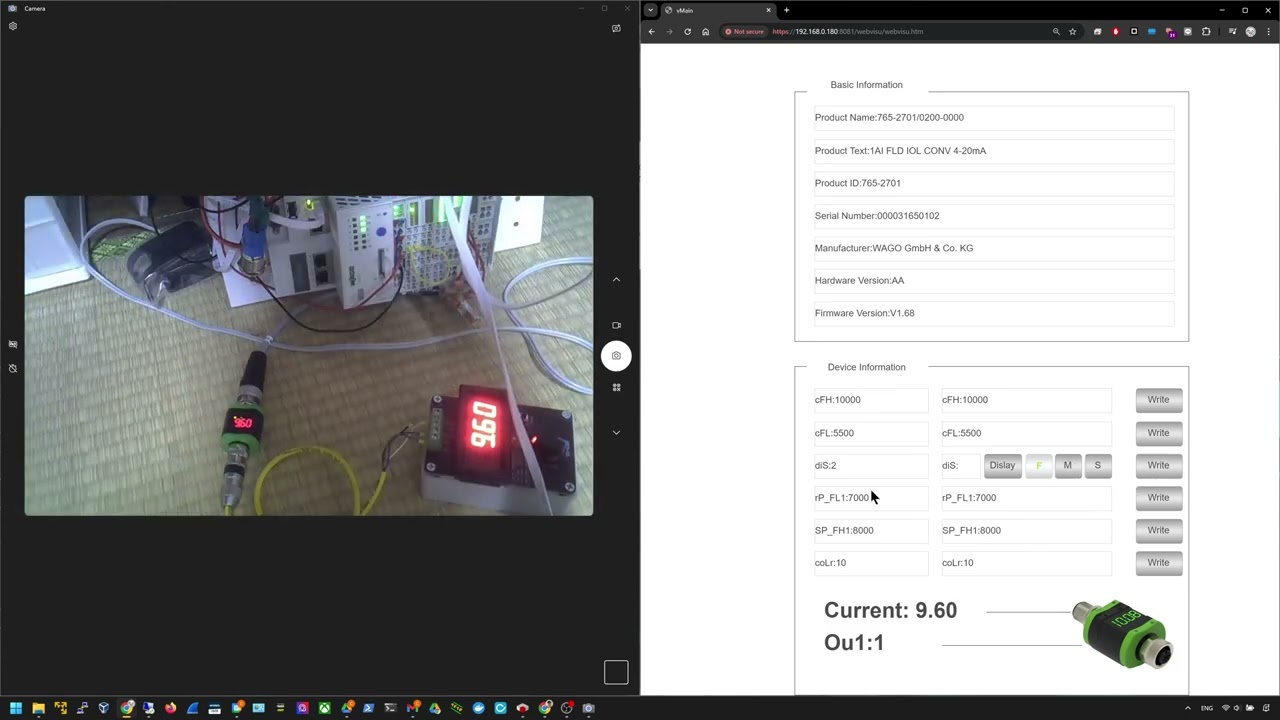
Task: Click the Not secure site badge
Action: [x=744, y=32]
